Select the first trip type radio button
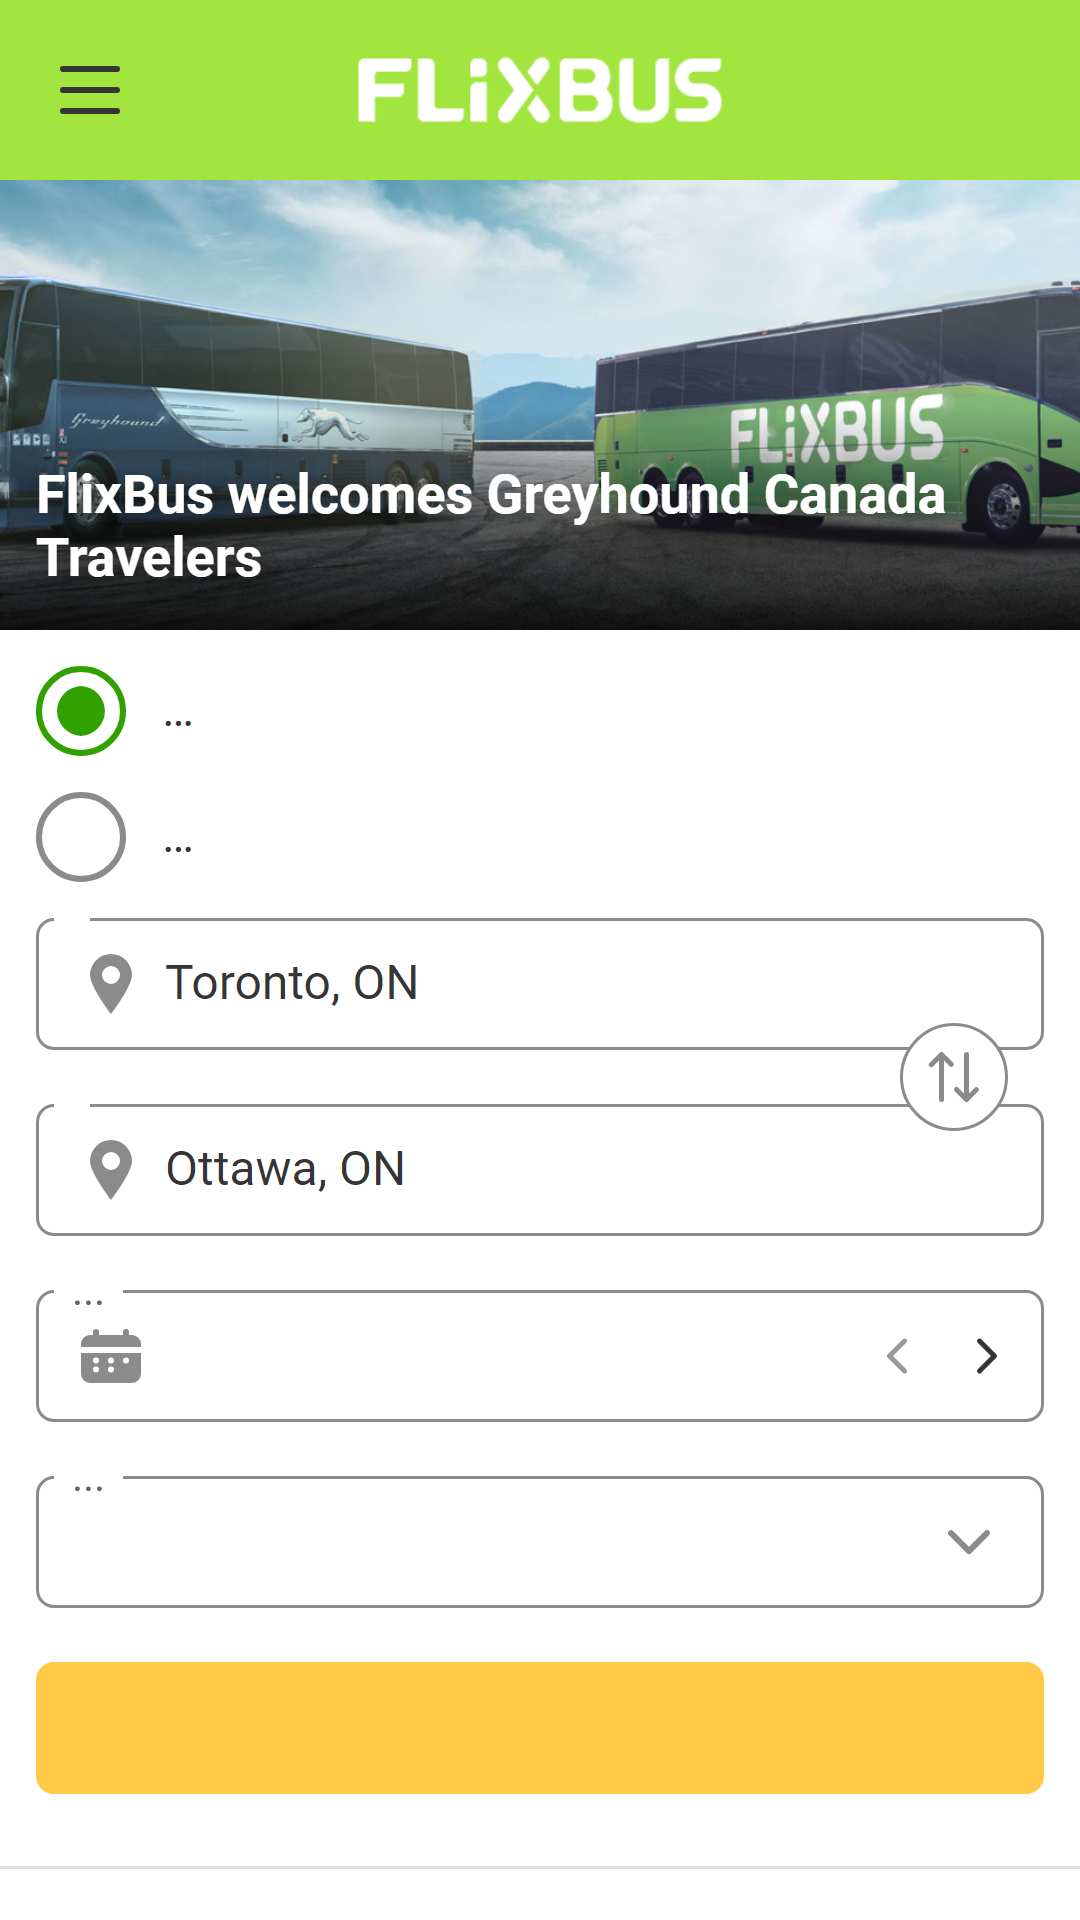 click(x=81, y=711)
